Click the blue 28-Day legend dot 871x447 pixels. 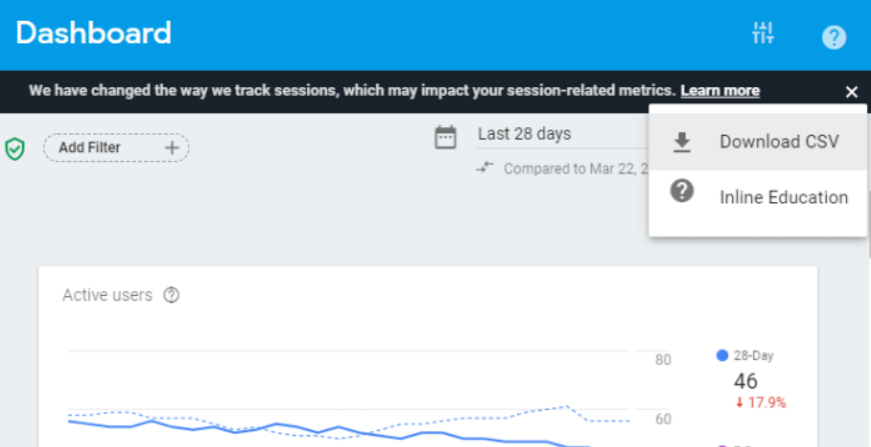(x=722, y=356)
